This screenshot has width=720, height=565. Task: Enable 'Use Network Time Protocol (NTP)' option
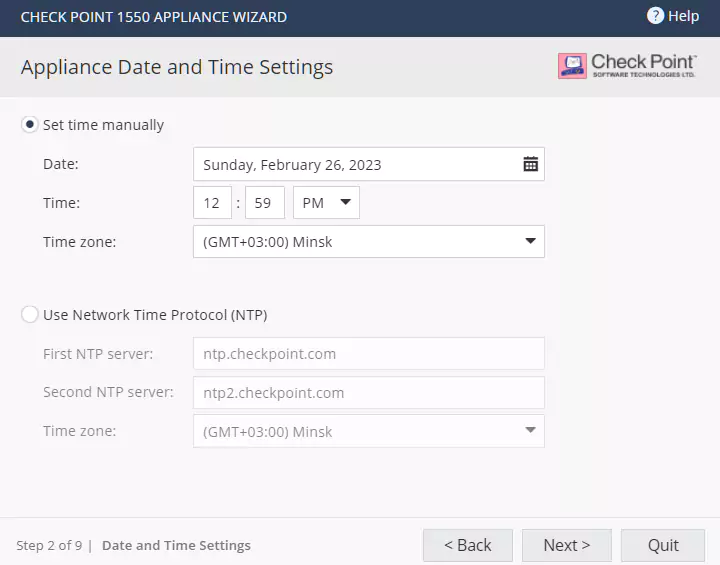30,315
